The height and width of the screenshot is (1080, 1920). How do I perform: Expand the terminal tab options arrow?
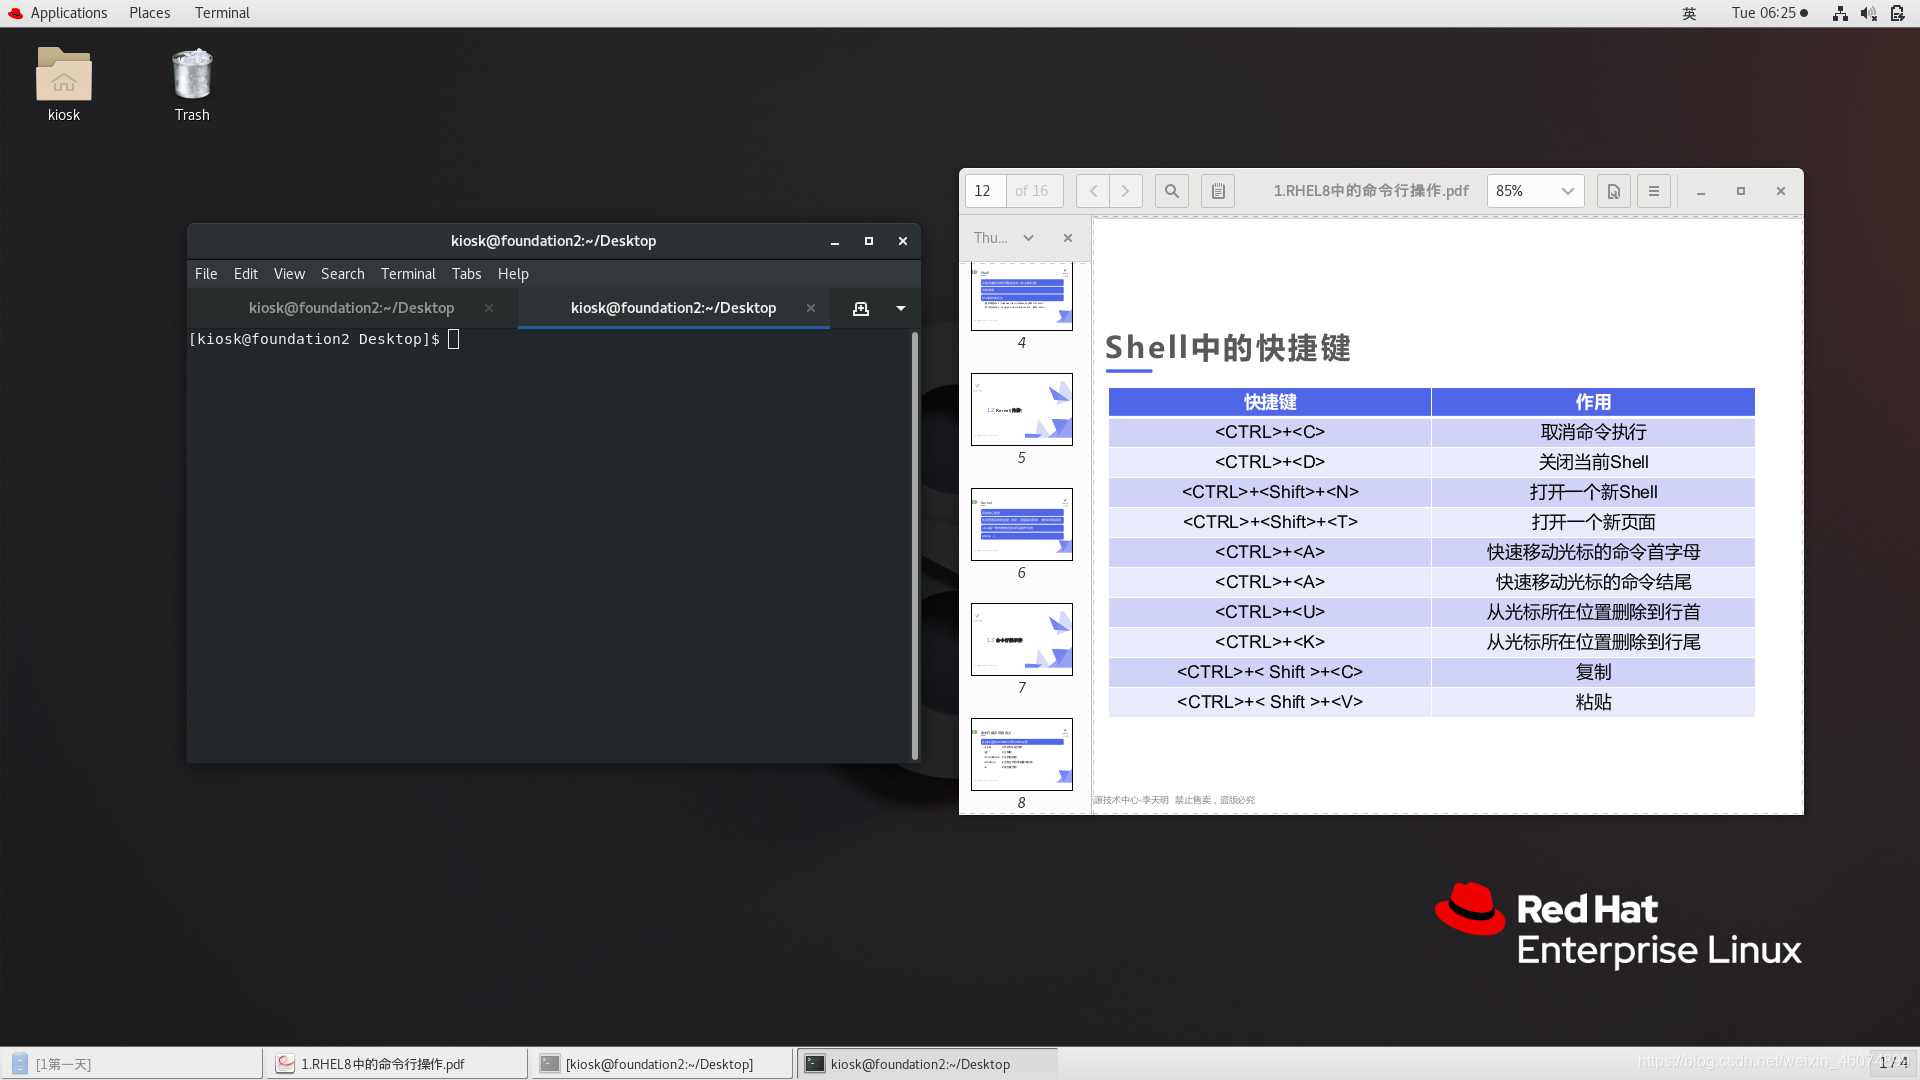(x=901, y=309)
